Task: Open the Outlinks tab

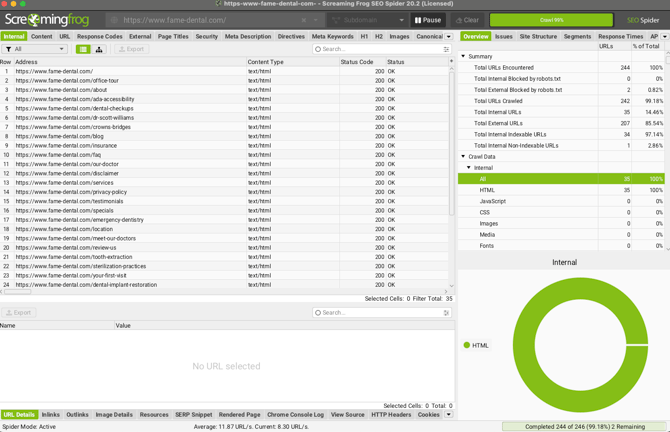Action: 77,414
